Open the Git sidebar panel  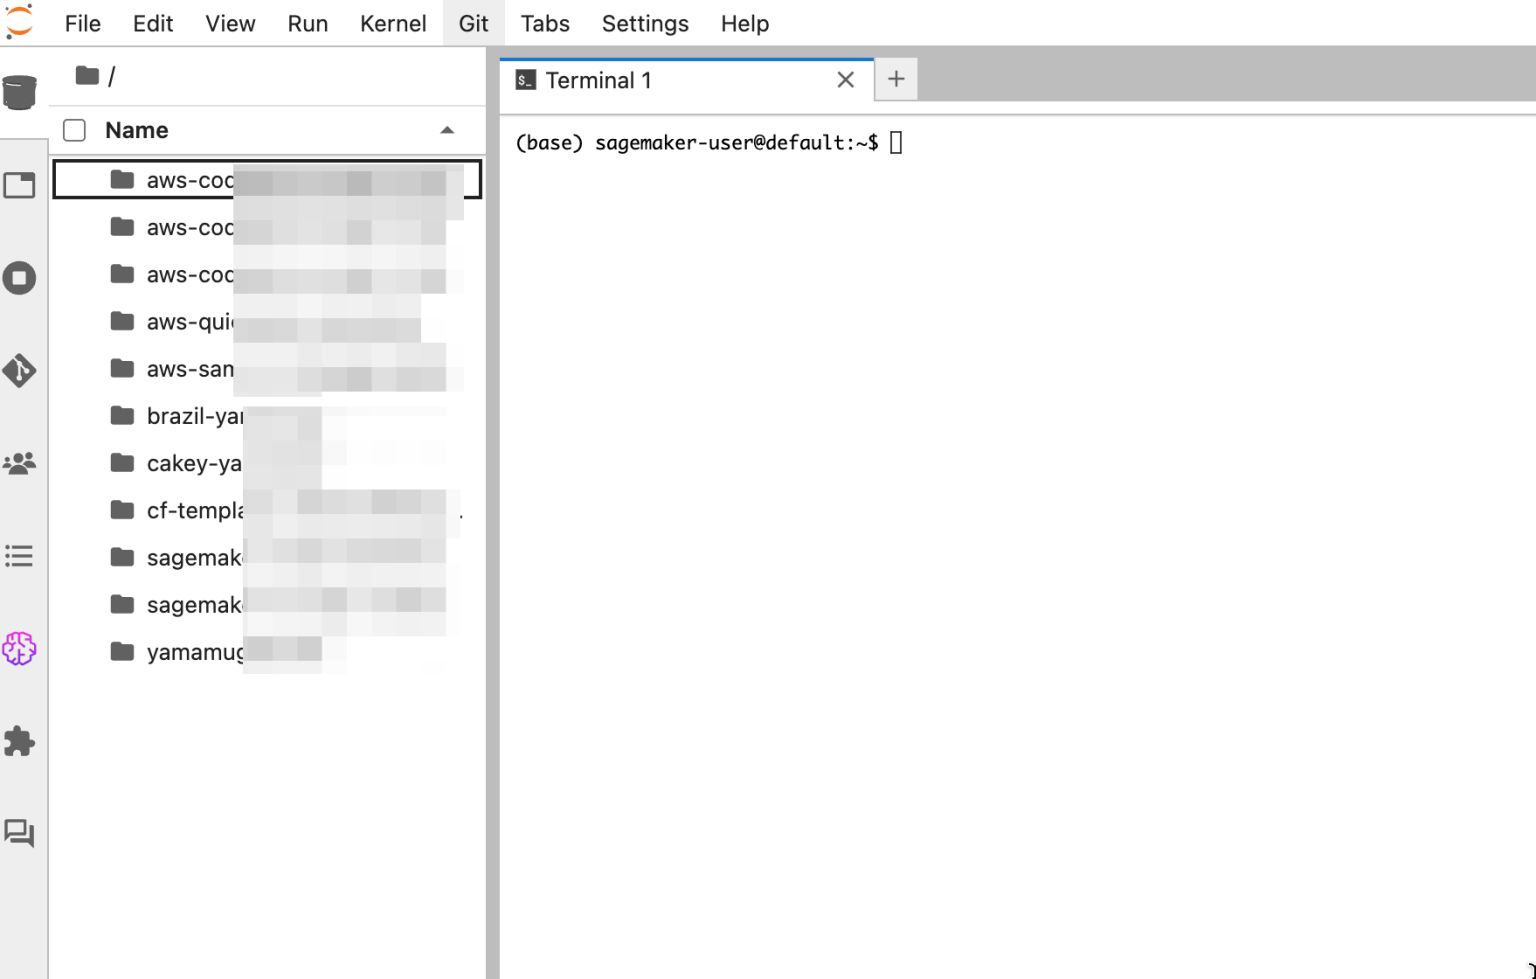click(x=19, y=370)
